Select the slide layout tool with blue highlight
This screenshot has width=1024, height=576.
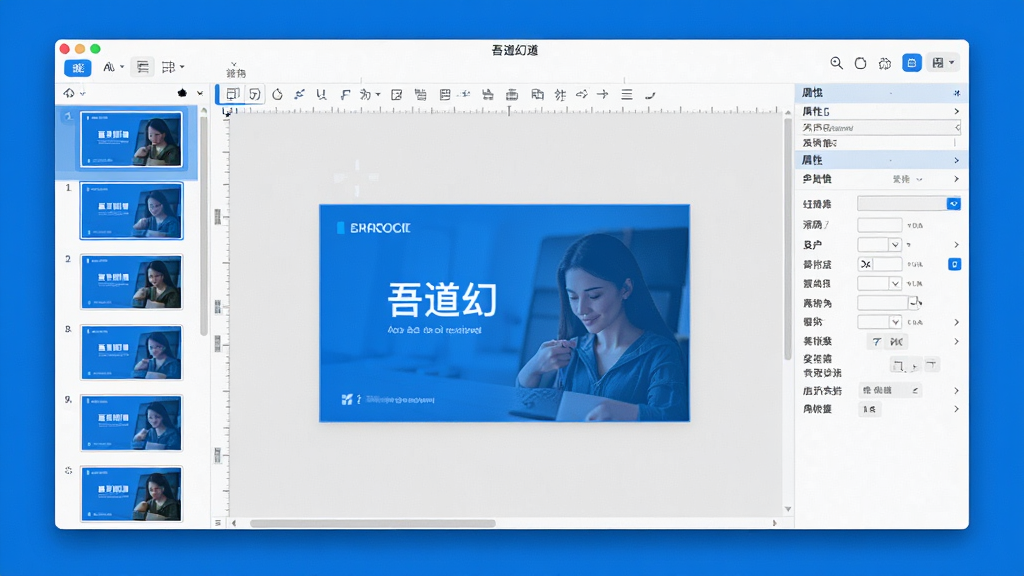(232, 94)
